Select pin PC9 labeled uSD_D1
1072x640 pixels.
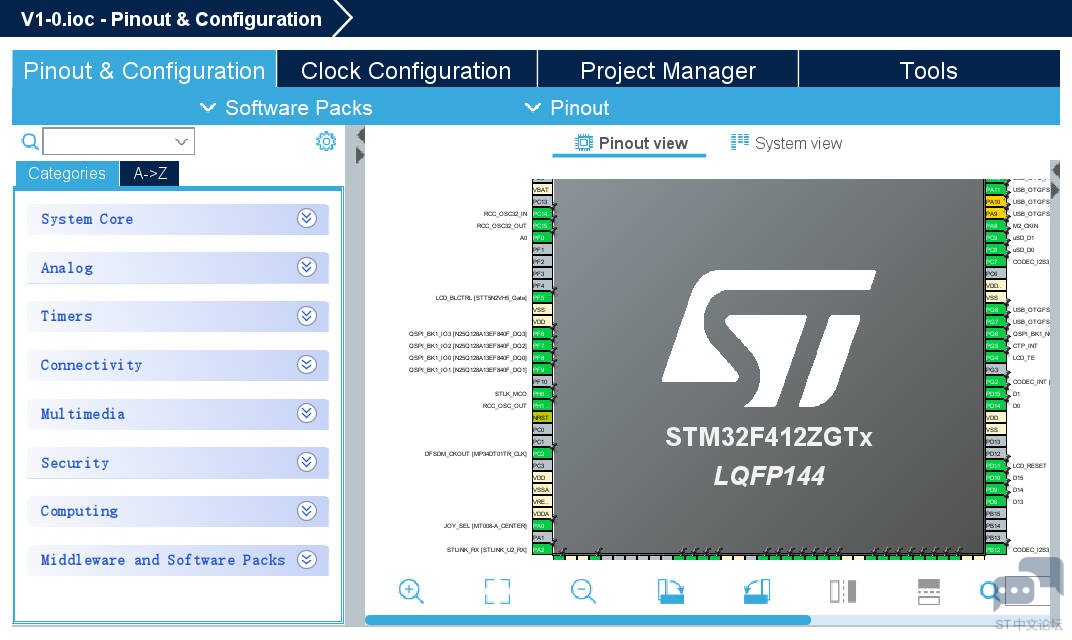pos(995,237)
